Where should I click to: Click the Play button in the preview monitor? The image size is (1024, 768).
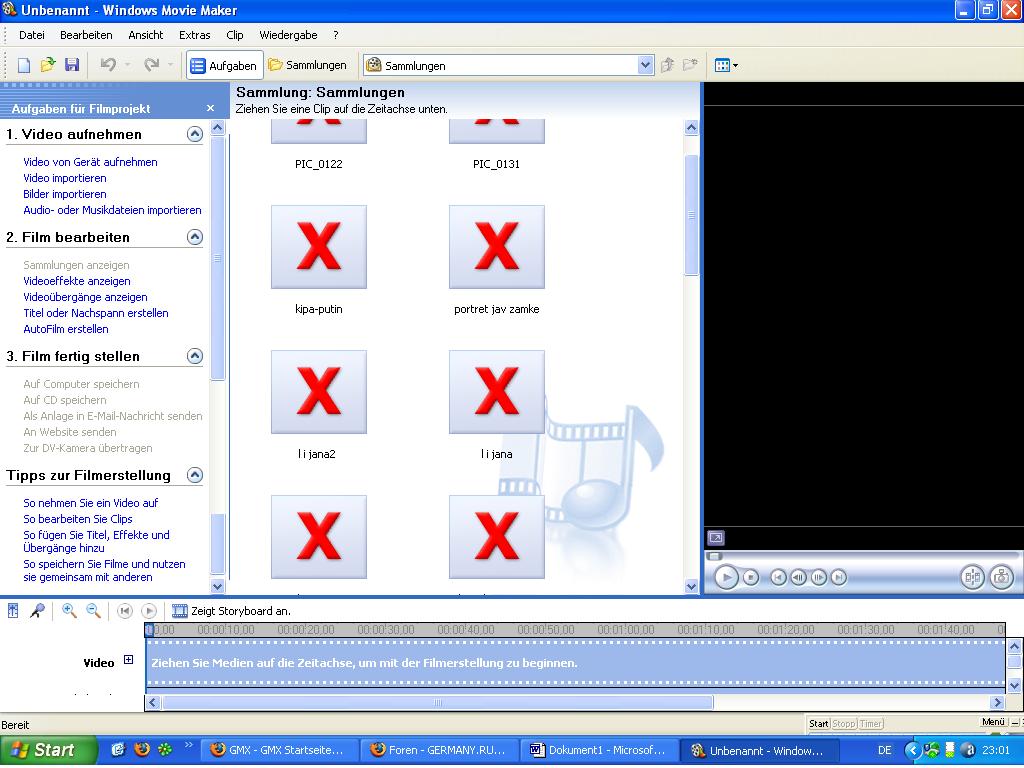[x=726, y=577]
